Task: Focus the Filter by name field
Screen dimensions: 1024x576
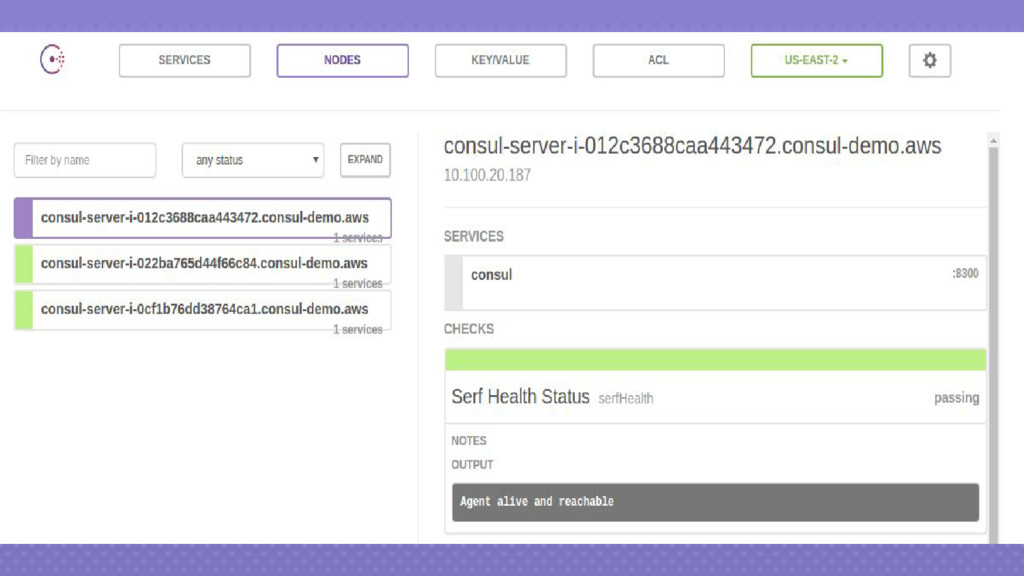Action: pos(85,160)
